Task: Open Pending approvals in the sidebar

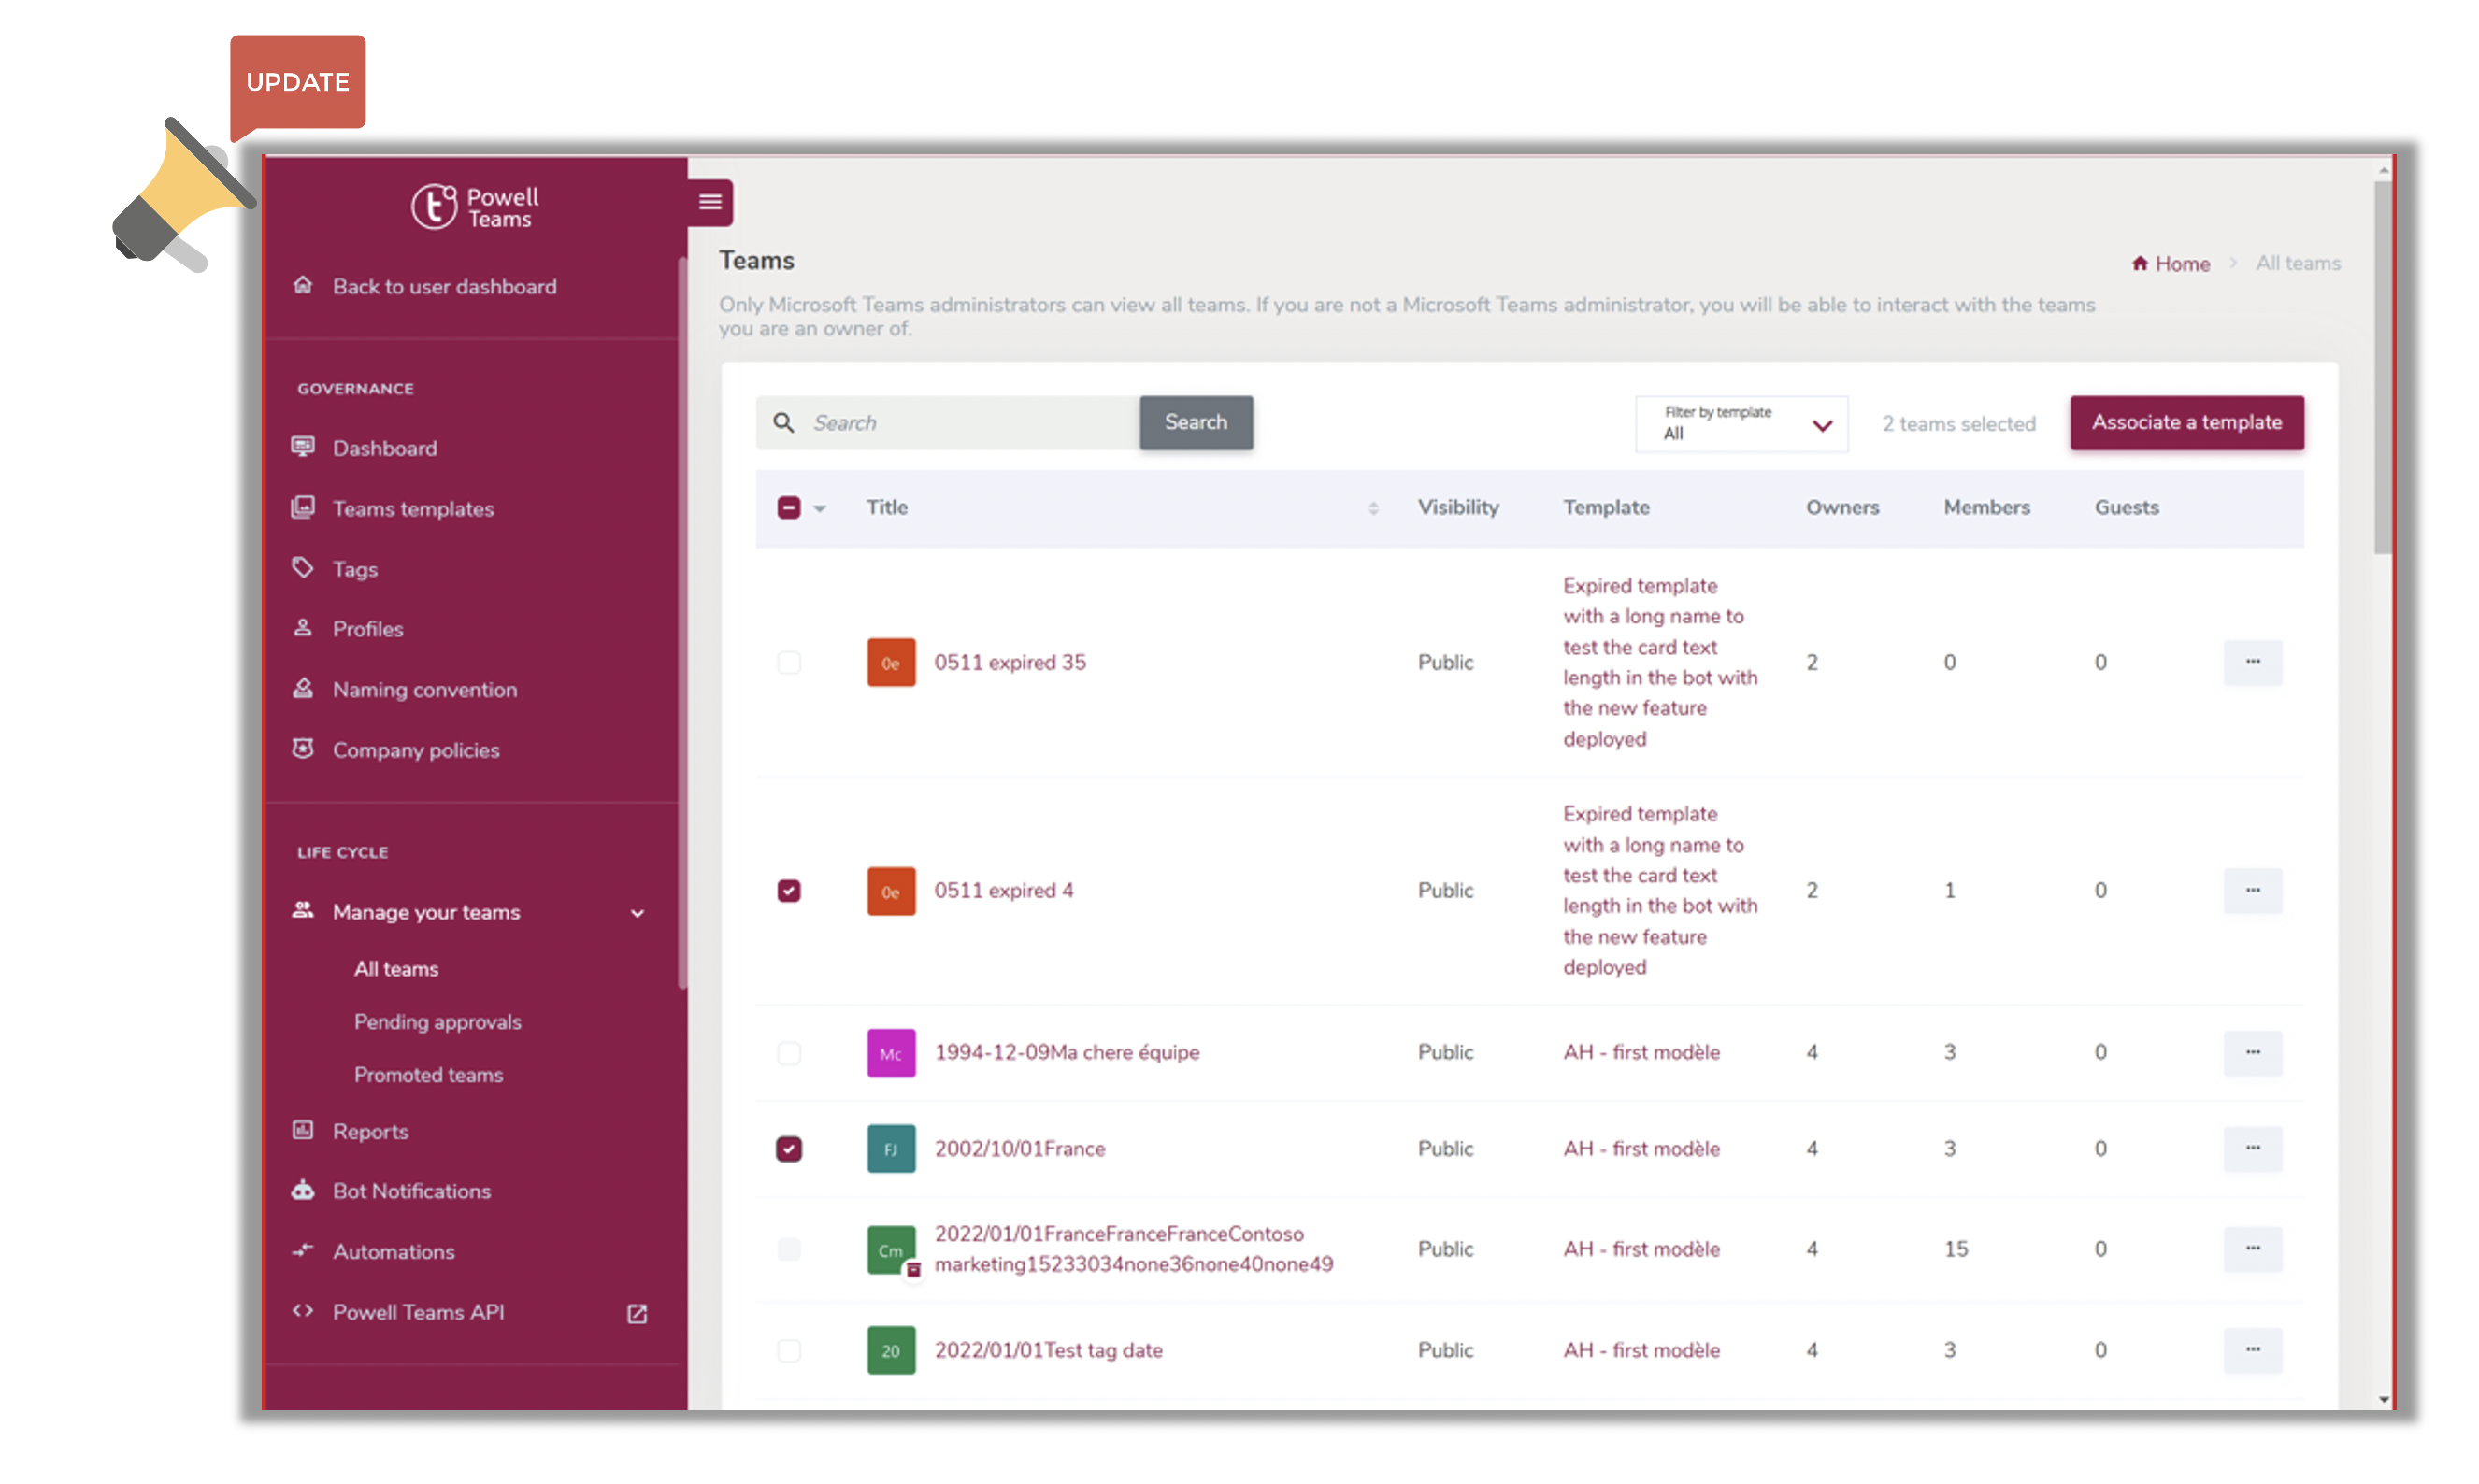Action: pos(437,1021)
